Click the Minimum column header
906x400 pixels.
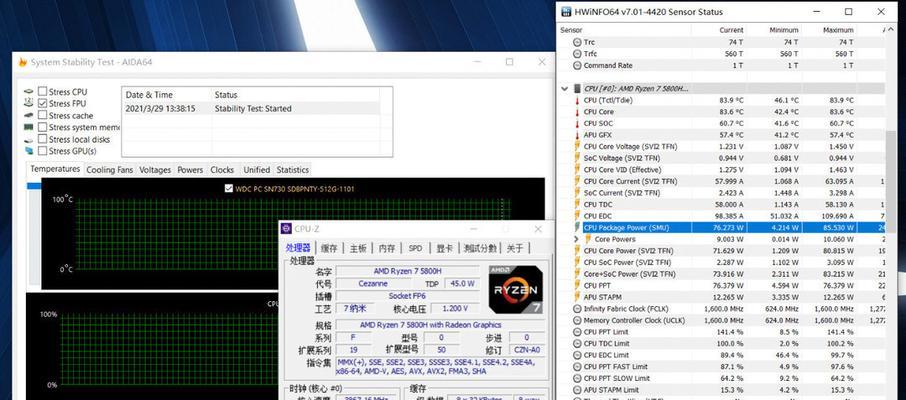pos(775,29)
